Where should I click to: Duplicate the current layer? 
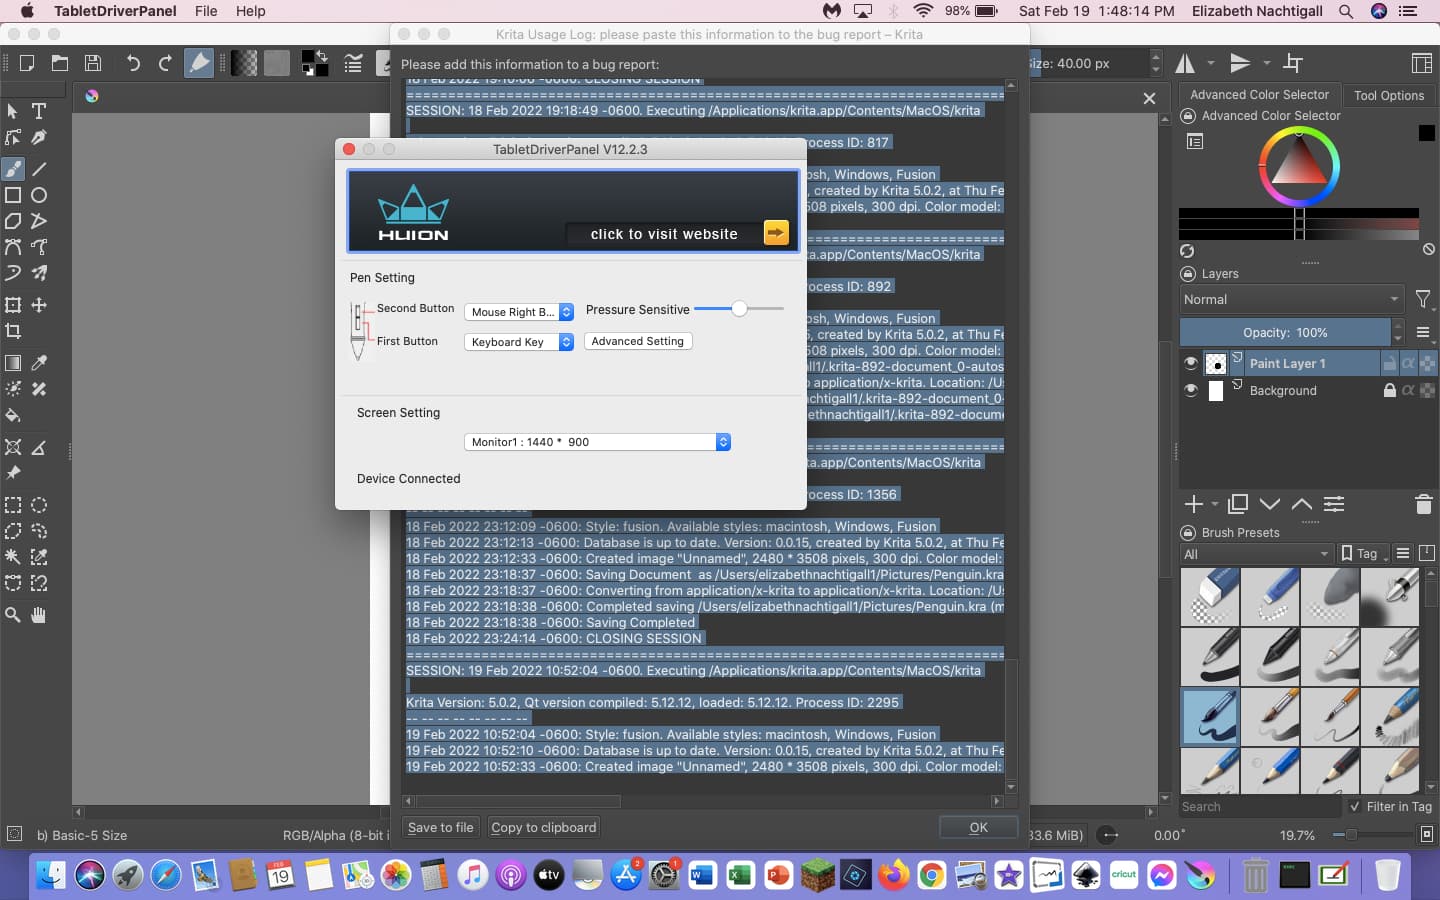[1238, 504]
